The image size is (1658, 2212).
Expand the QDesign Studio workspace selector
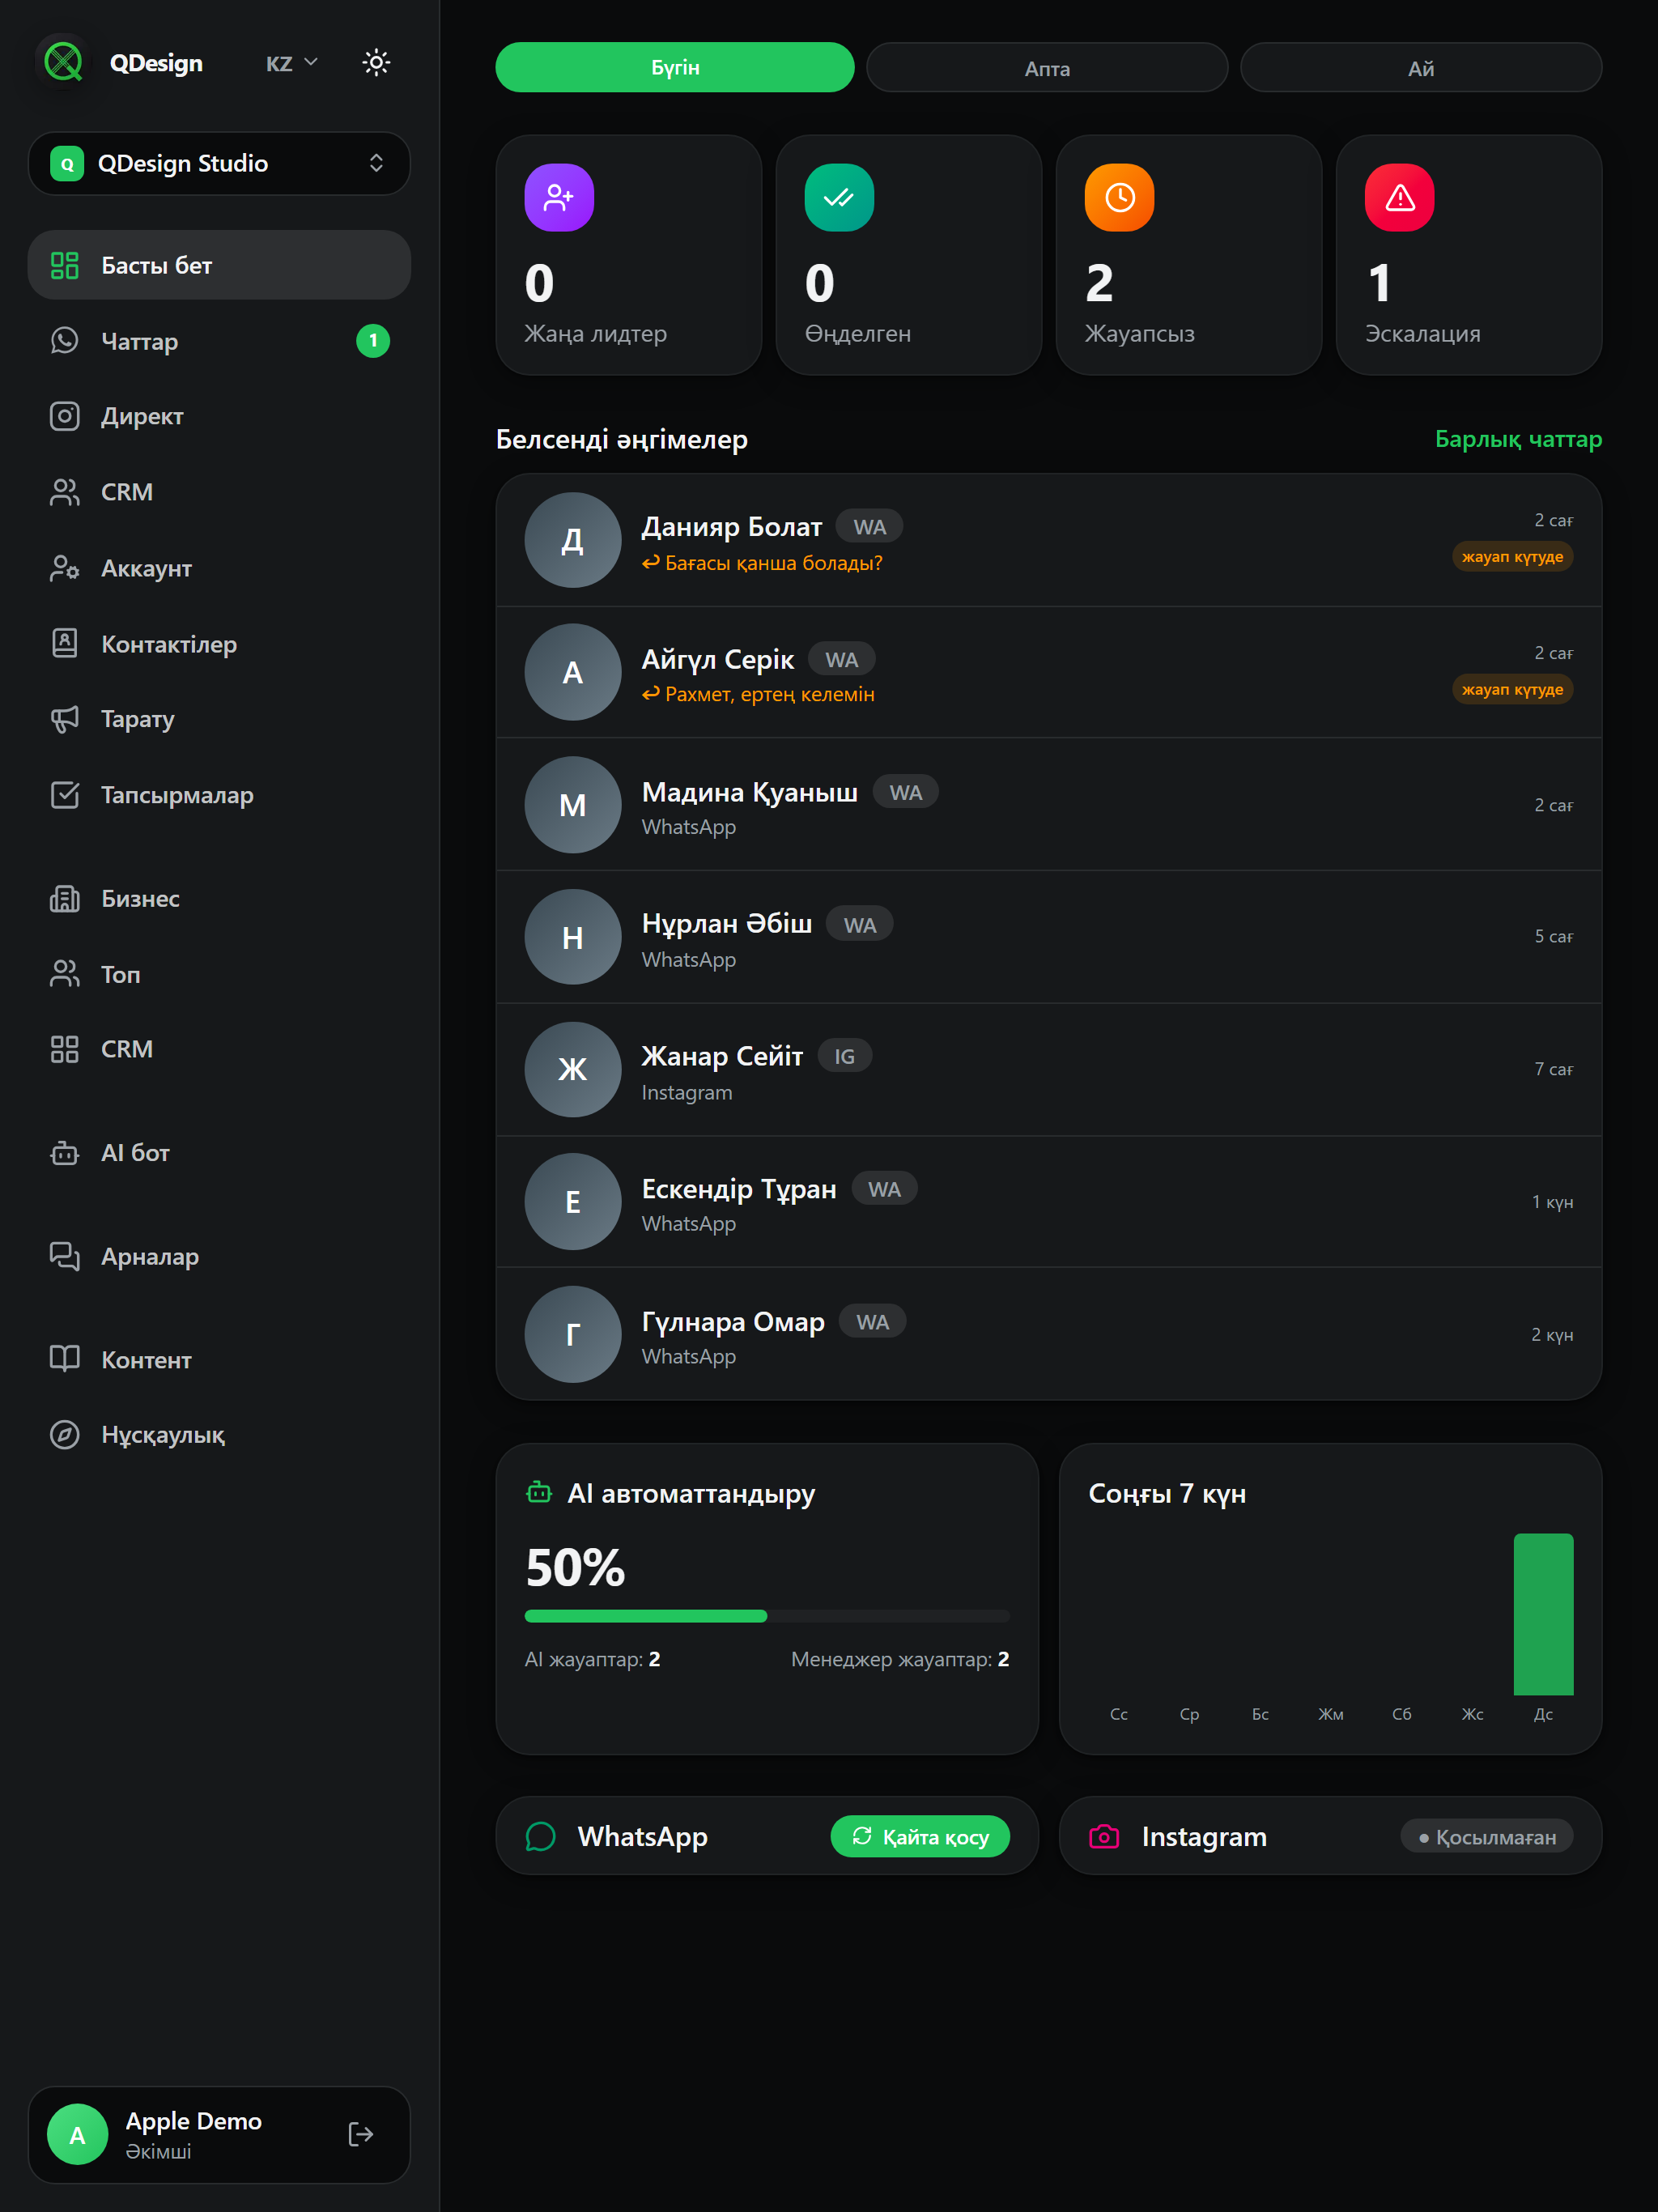coord(219,163)
